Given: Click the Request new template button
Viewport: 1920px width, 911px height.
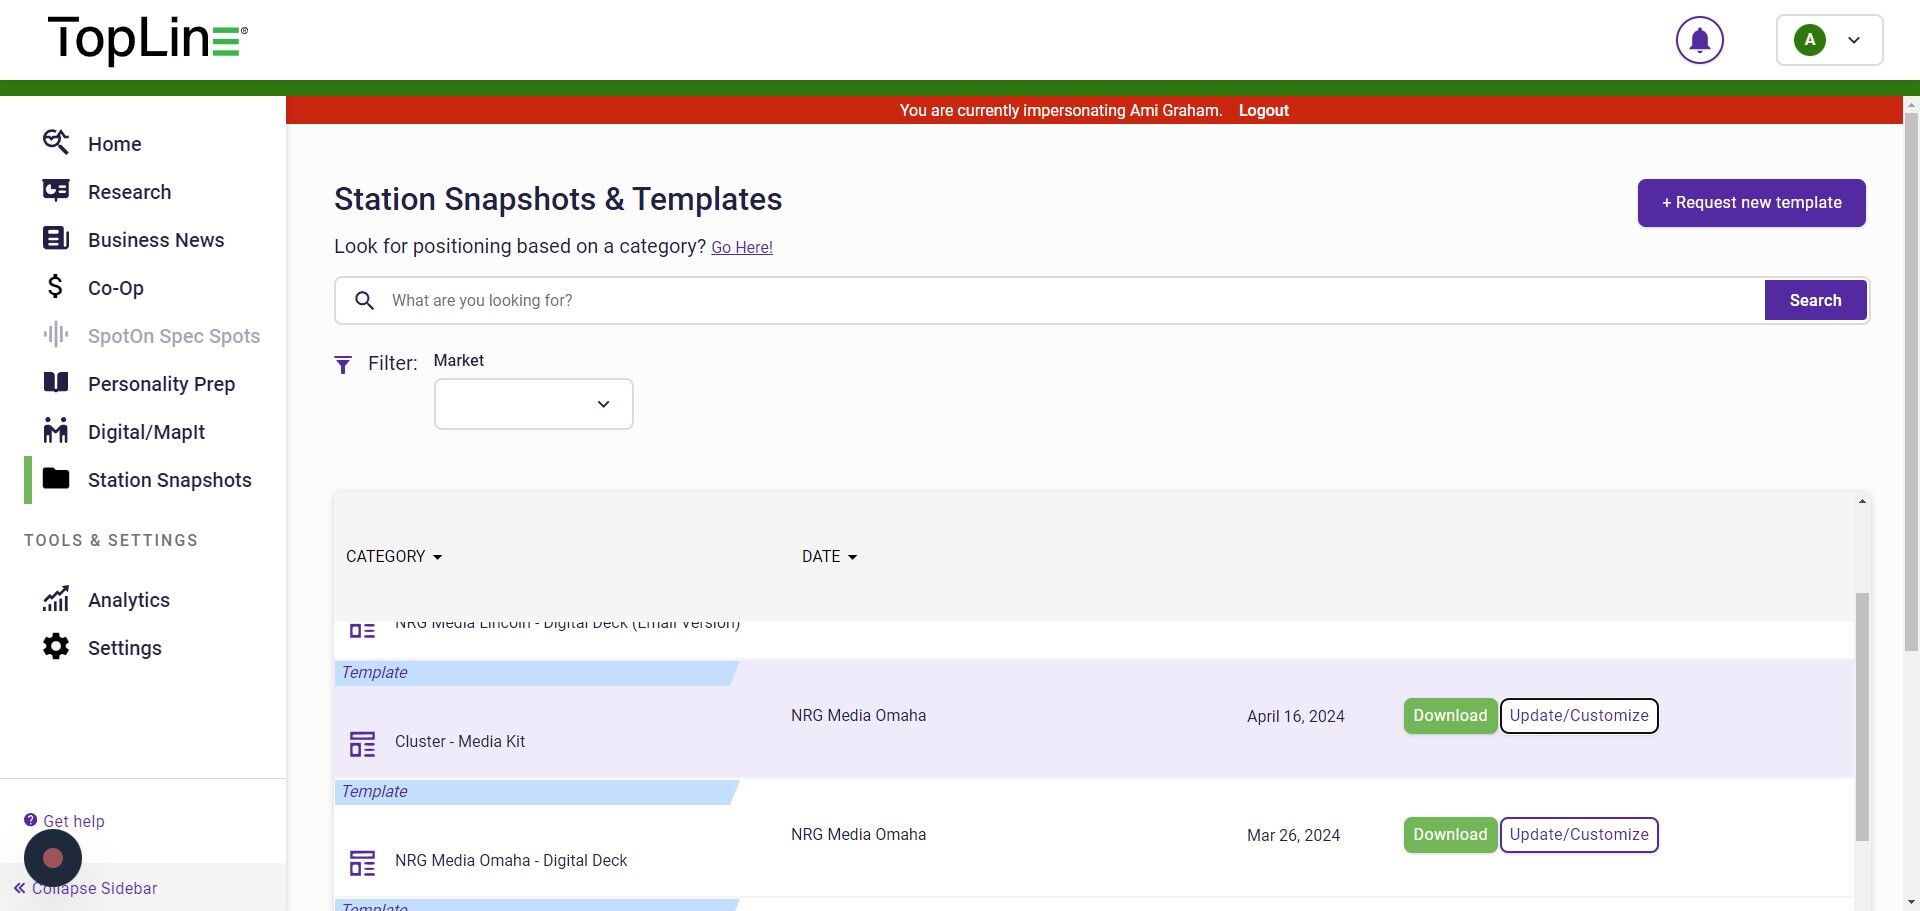Looking at the screenshot, I should pyautogui.click(x=1751, y=203).
